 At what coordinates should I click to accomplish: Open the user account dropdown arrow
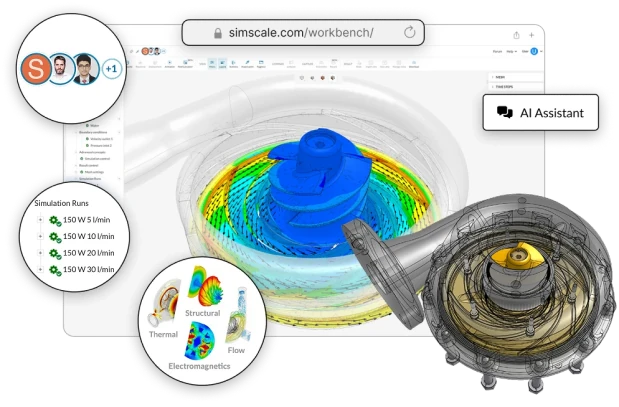tap(541, 51)
